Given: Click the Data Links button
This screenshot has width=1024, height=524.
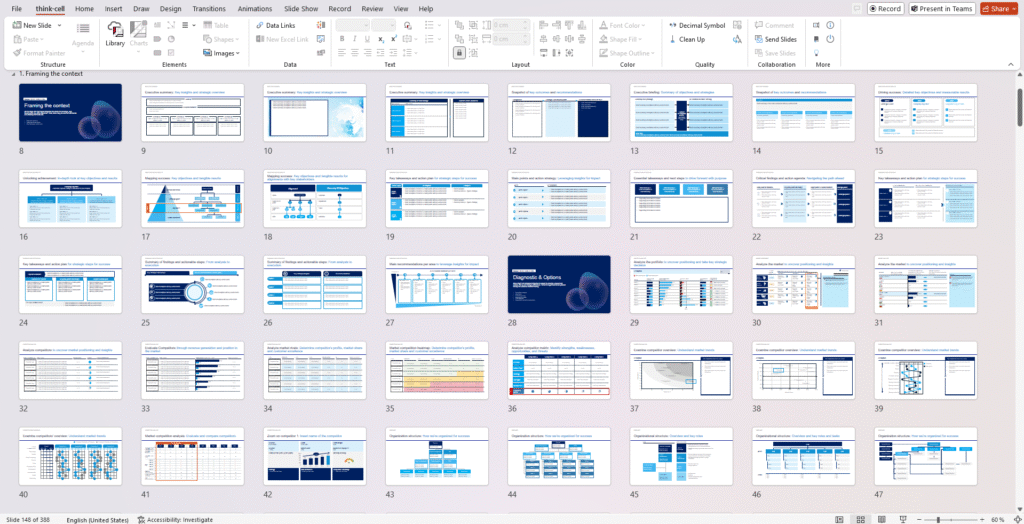Looking at the screenshot, I should point(274,25).
